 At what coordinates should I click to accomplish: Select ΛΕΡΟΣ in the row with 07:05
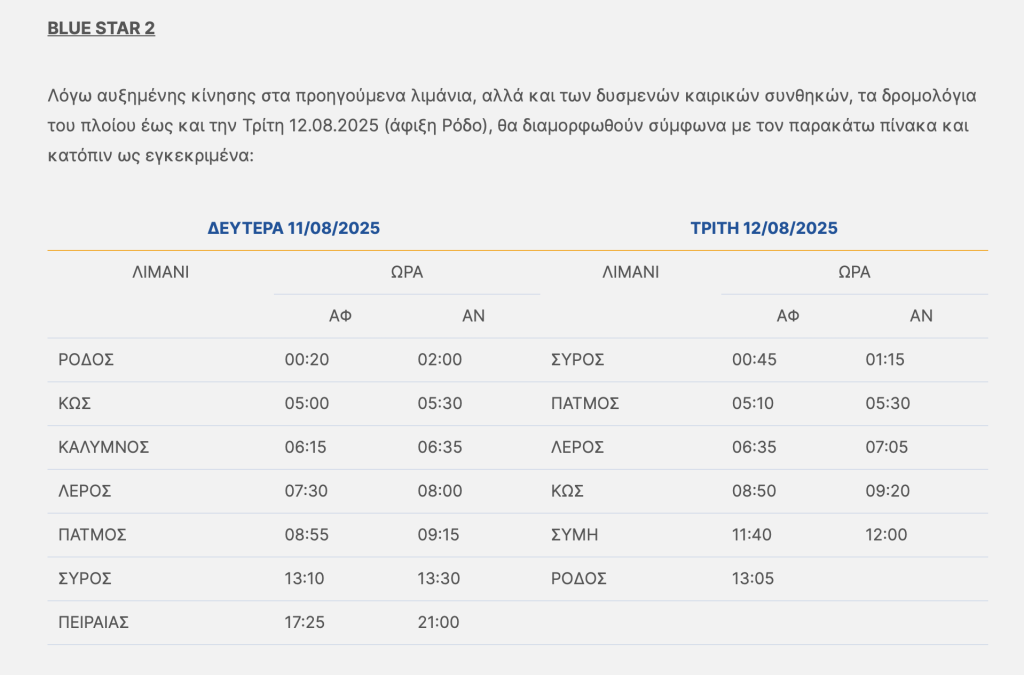click(x=578, y=447)
